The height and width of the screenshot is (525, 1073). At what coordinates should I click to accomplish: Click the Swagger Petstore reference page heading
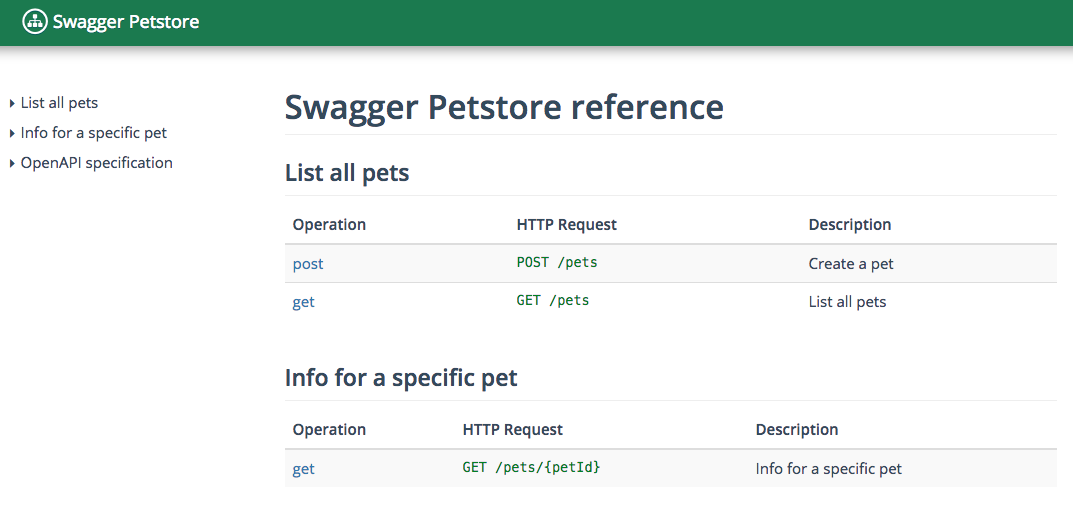504,107
